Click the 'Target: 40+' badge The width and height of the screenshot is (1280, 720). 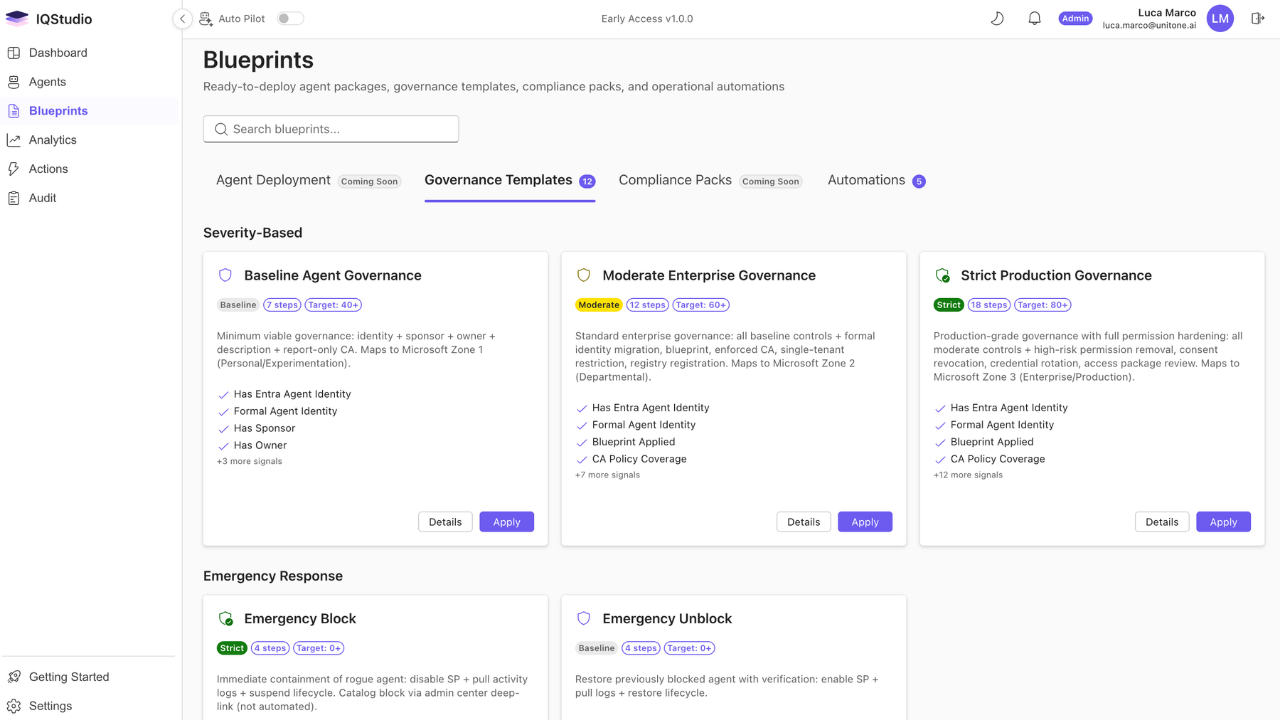point(335,305)
